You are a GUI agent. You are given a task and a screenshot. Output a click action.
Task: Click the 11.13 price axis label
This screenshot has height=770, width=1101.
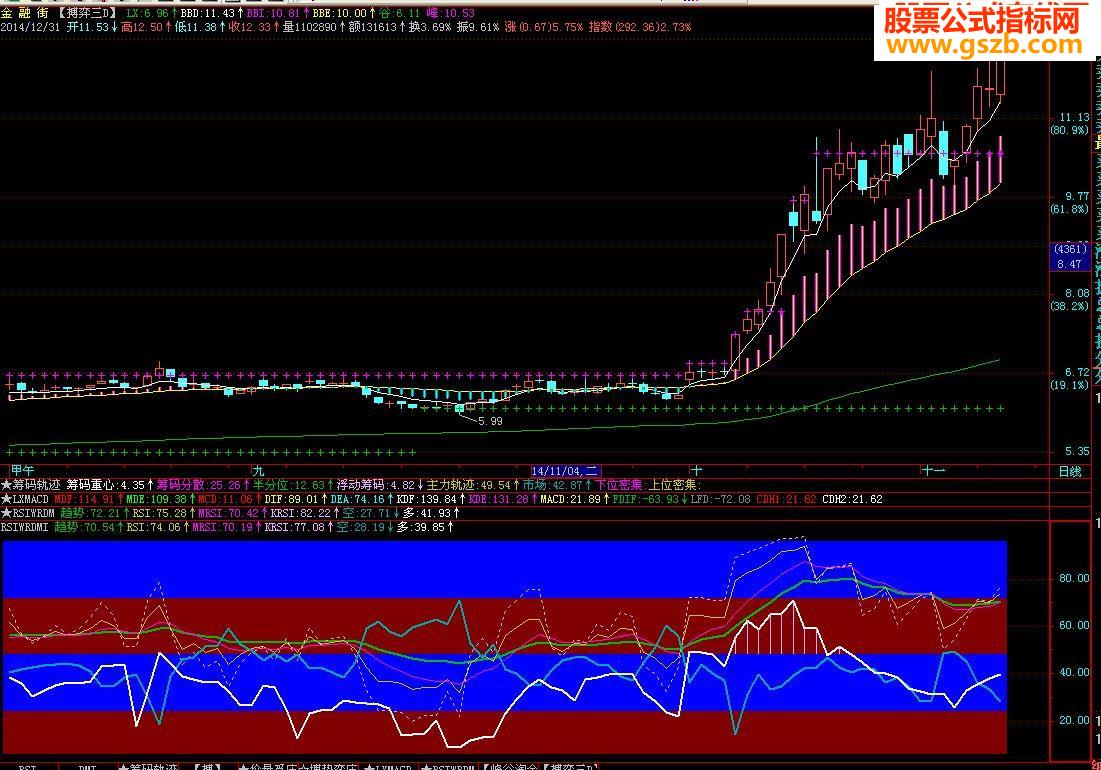pyautogui.click(x=1074, y=117)
